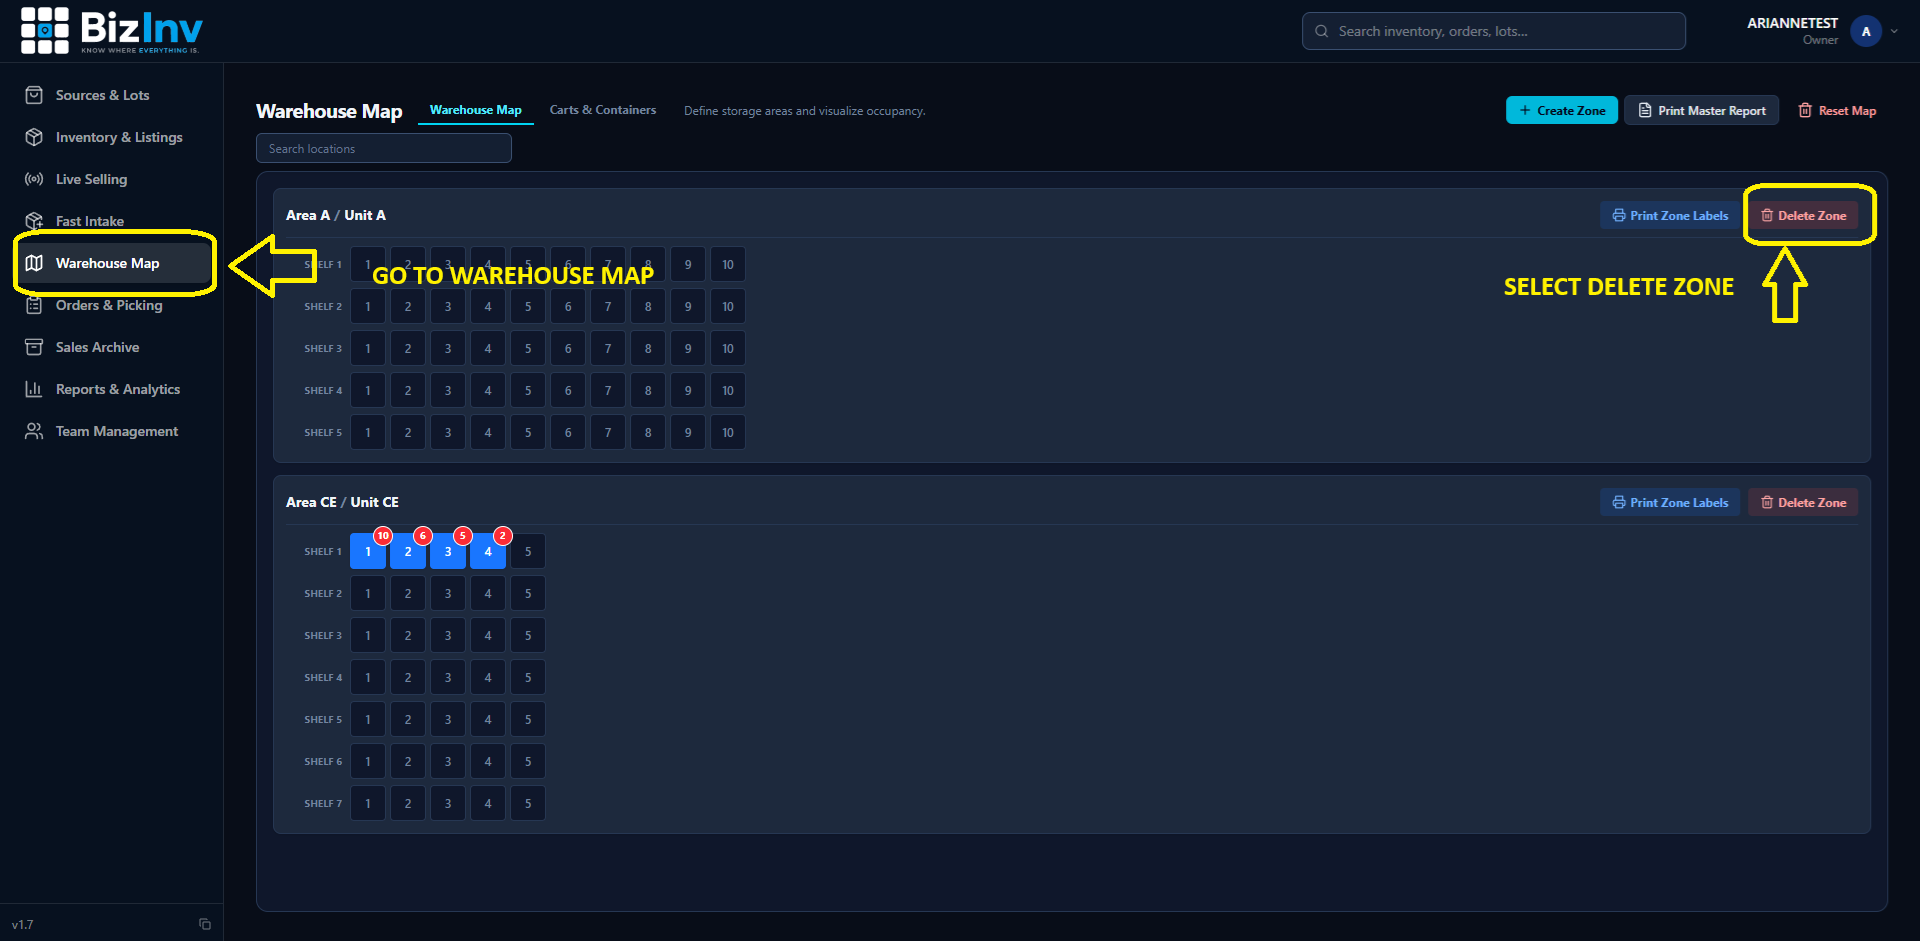Image resolution: width=1920 pixels, height=941 pixels.
Task: Click the Area A / Unit A heading
Action: (x=336, y=215)
